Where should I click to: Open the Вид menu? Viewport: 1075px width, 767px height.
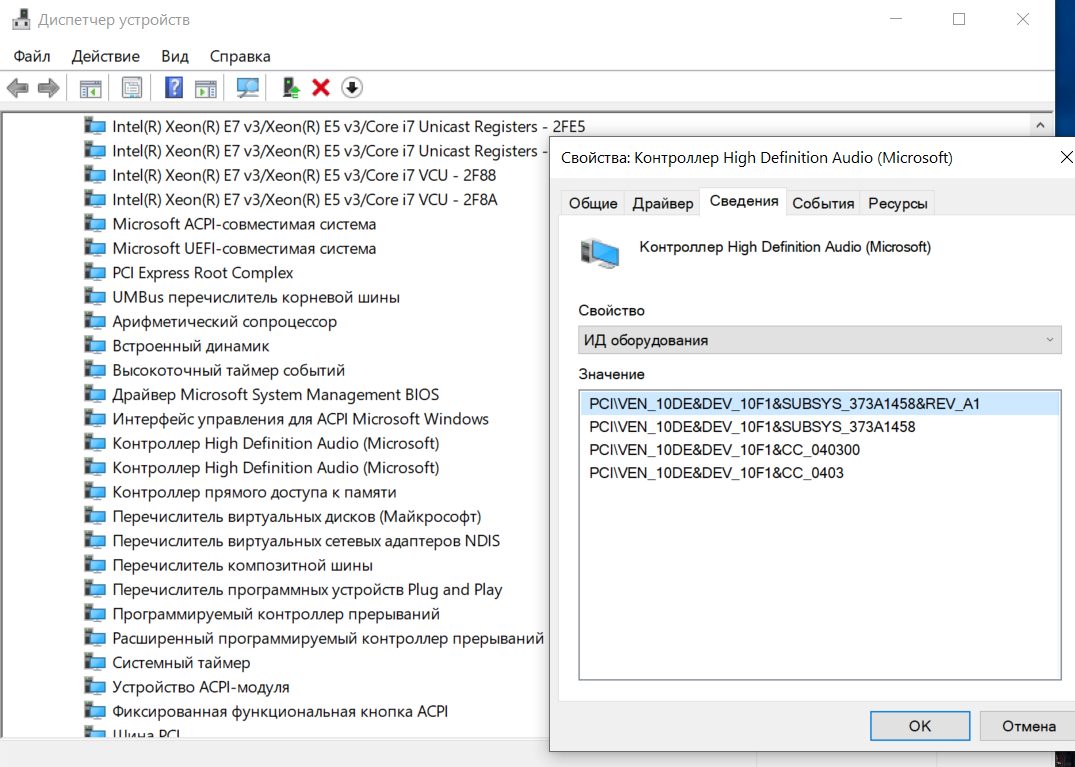tap(175, 56)
